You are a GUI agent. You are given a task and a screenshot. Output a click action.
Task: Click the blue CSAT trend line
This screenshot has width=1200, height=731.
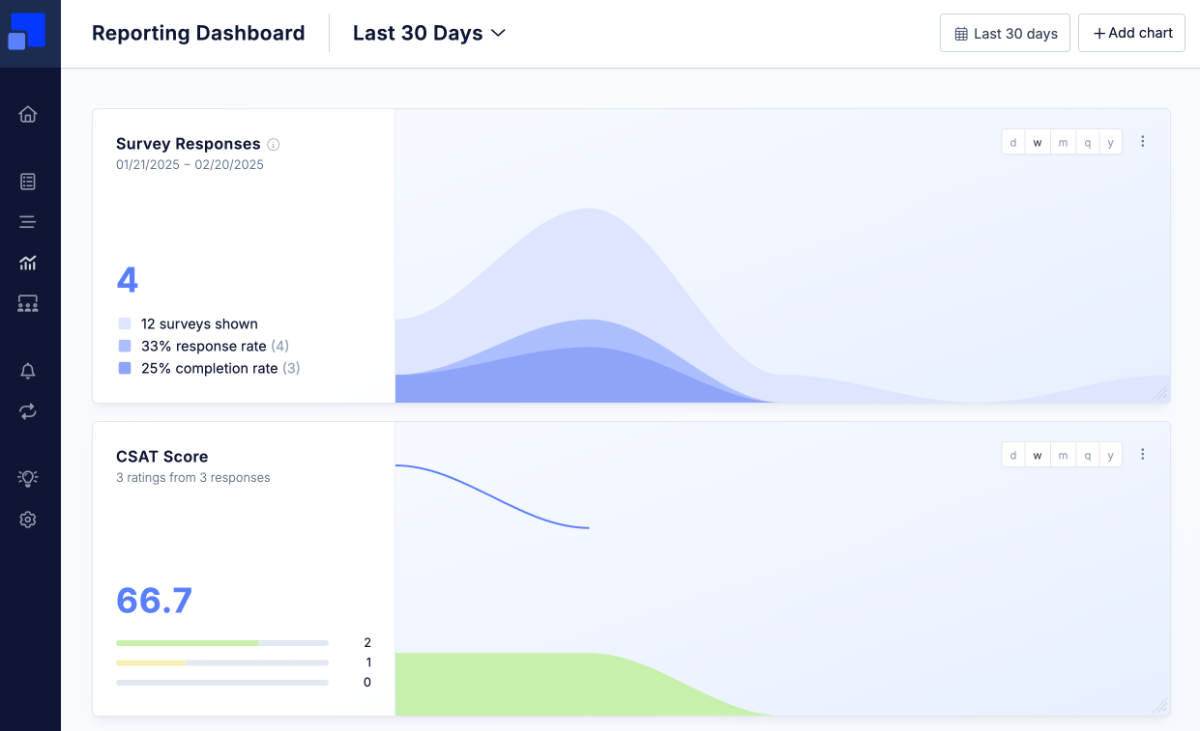click(493, 495)
